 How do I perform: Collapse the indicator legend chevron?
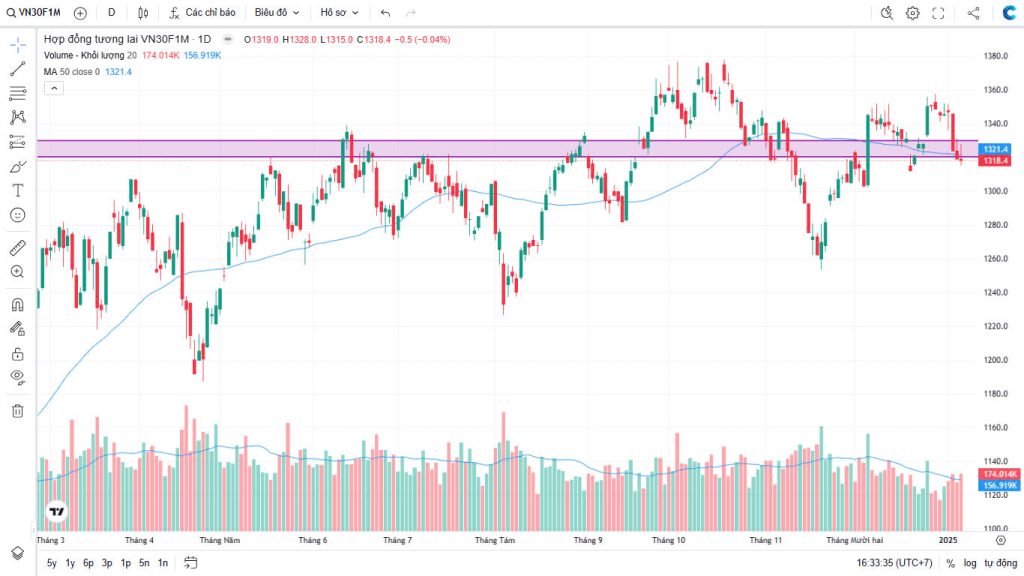coord(53,88)
